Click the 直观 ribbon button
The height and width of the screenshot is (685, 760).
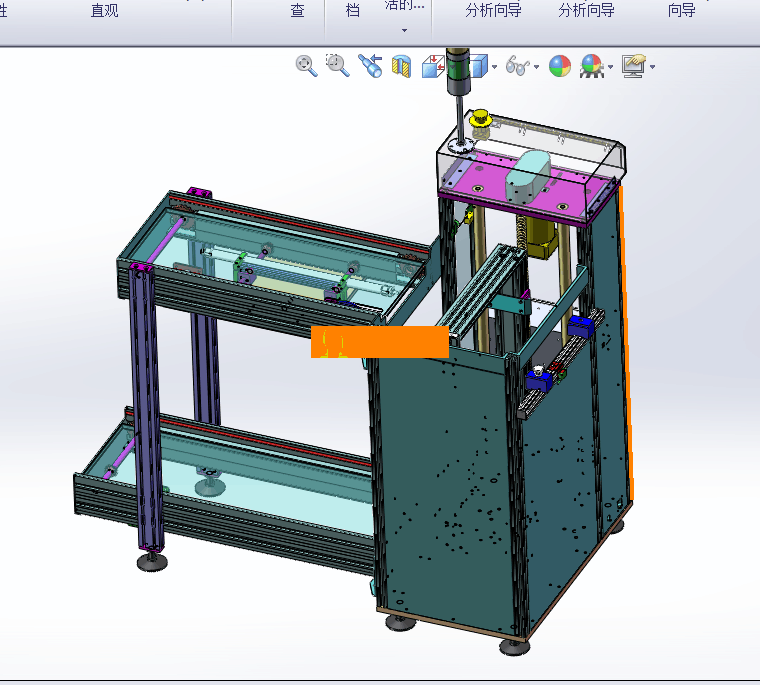pyautogui.click(x=104, y=11)
